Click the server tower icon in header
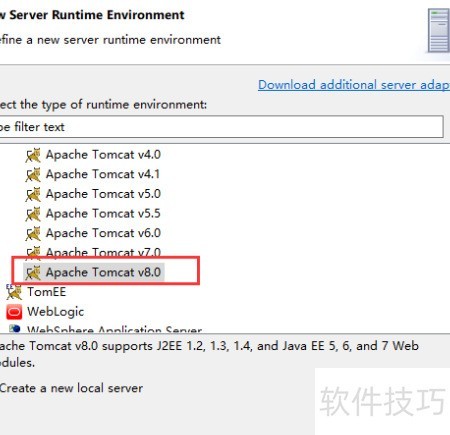 (438, 31)
